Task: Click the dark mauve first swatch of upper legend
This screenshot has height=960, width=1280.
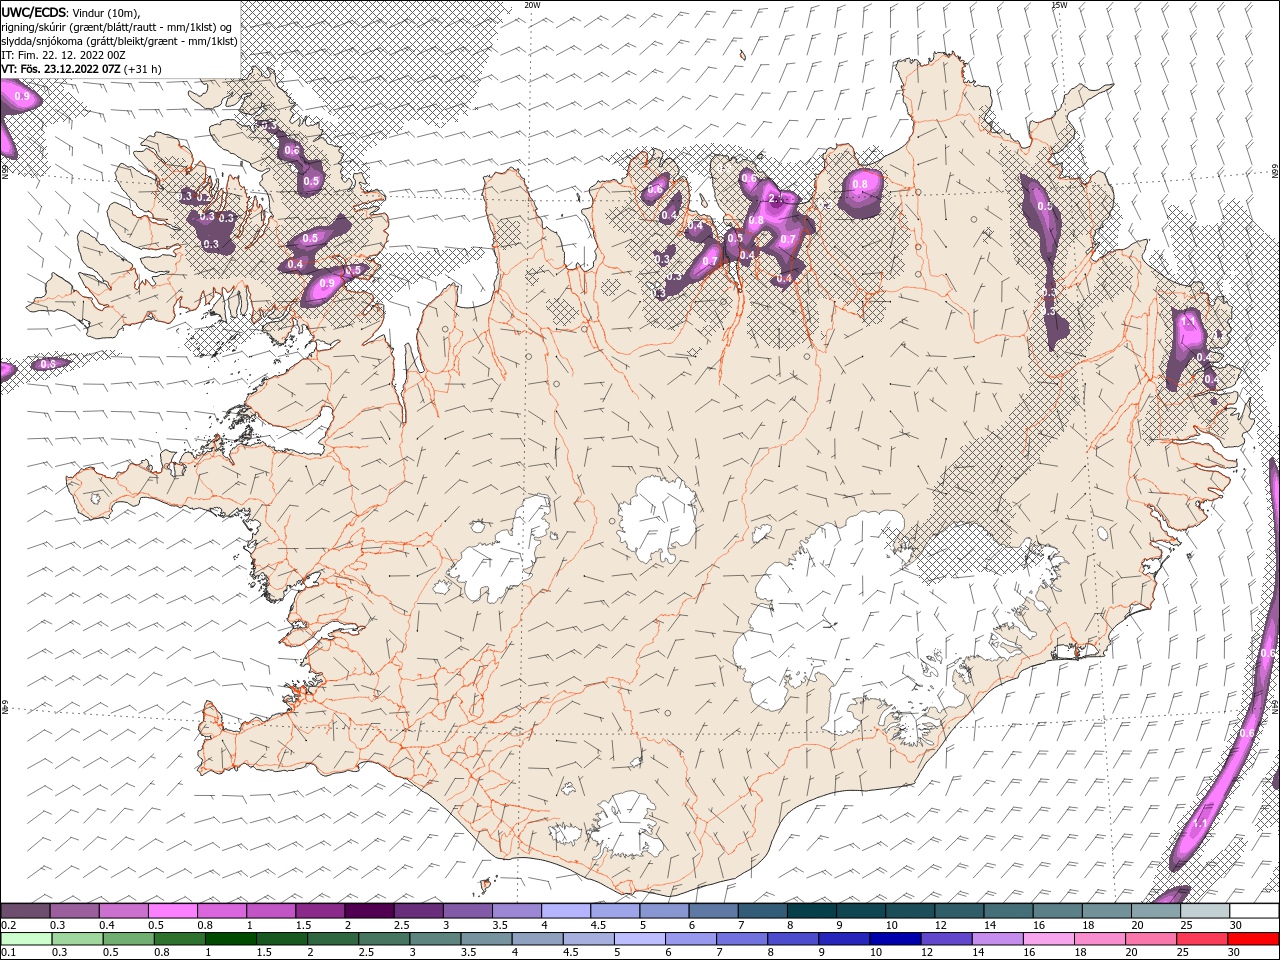Action: coord(25,911)
